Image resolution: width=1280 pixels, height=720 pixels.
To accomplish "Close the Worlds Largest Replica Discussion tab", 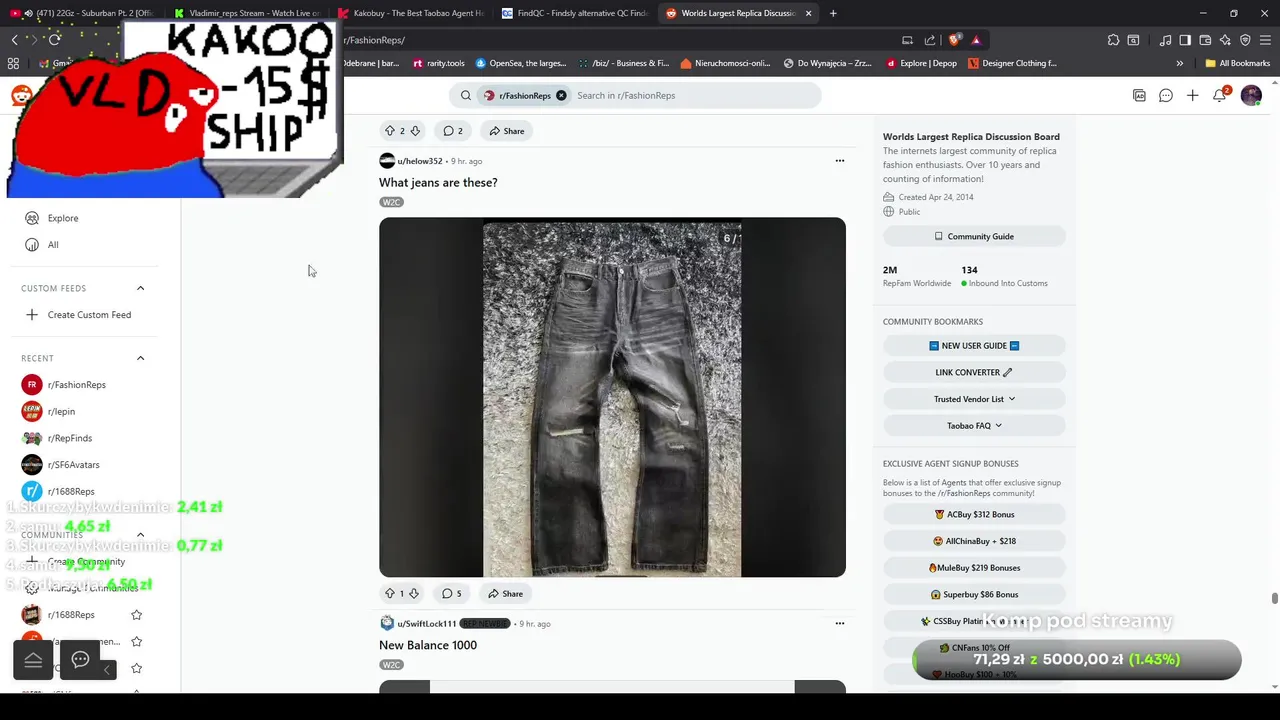I will 808,13.
